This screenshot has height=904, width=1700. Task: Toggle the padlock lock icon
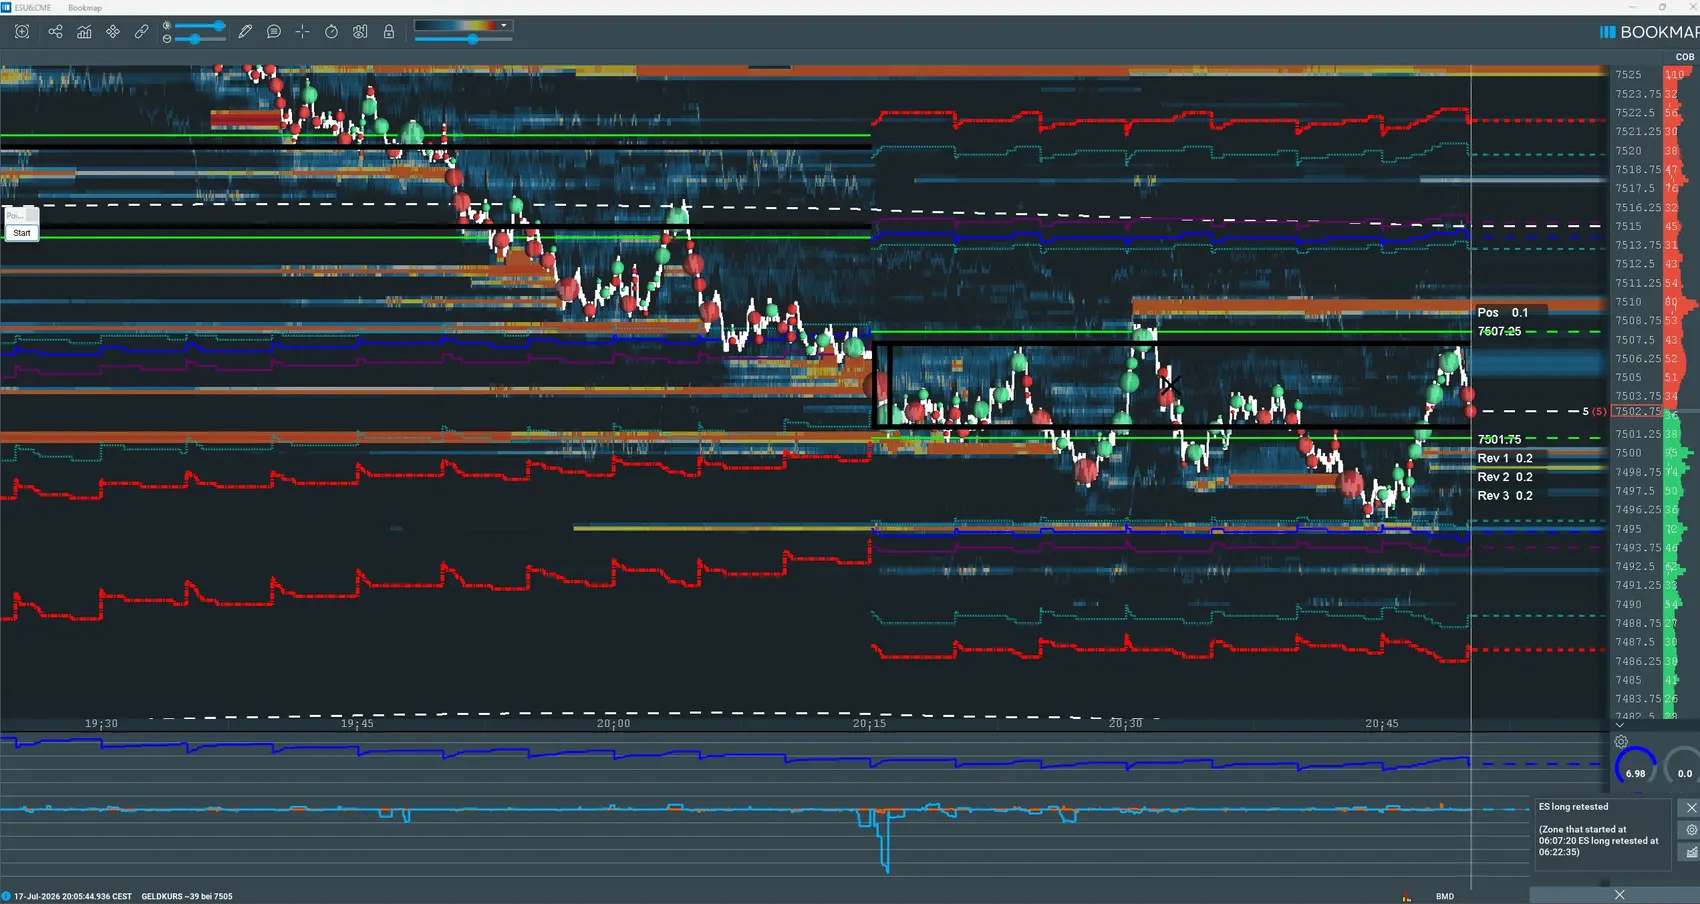389,32
